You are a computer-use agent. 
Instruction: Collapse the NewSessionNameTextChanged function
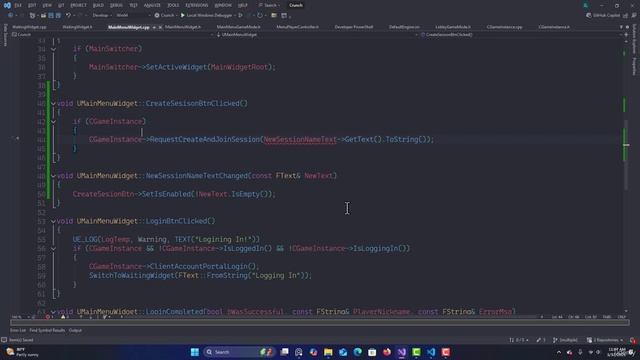(x=53, y=176)
